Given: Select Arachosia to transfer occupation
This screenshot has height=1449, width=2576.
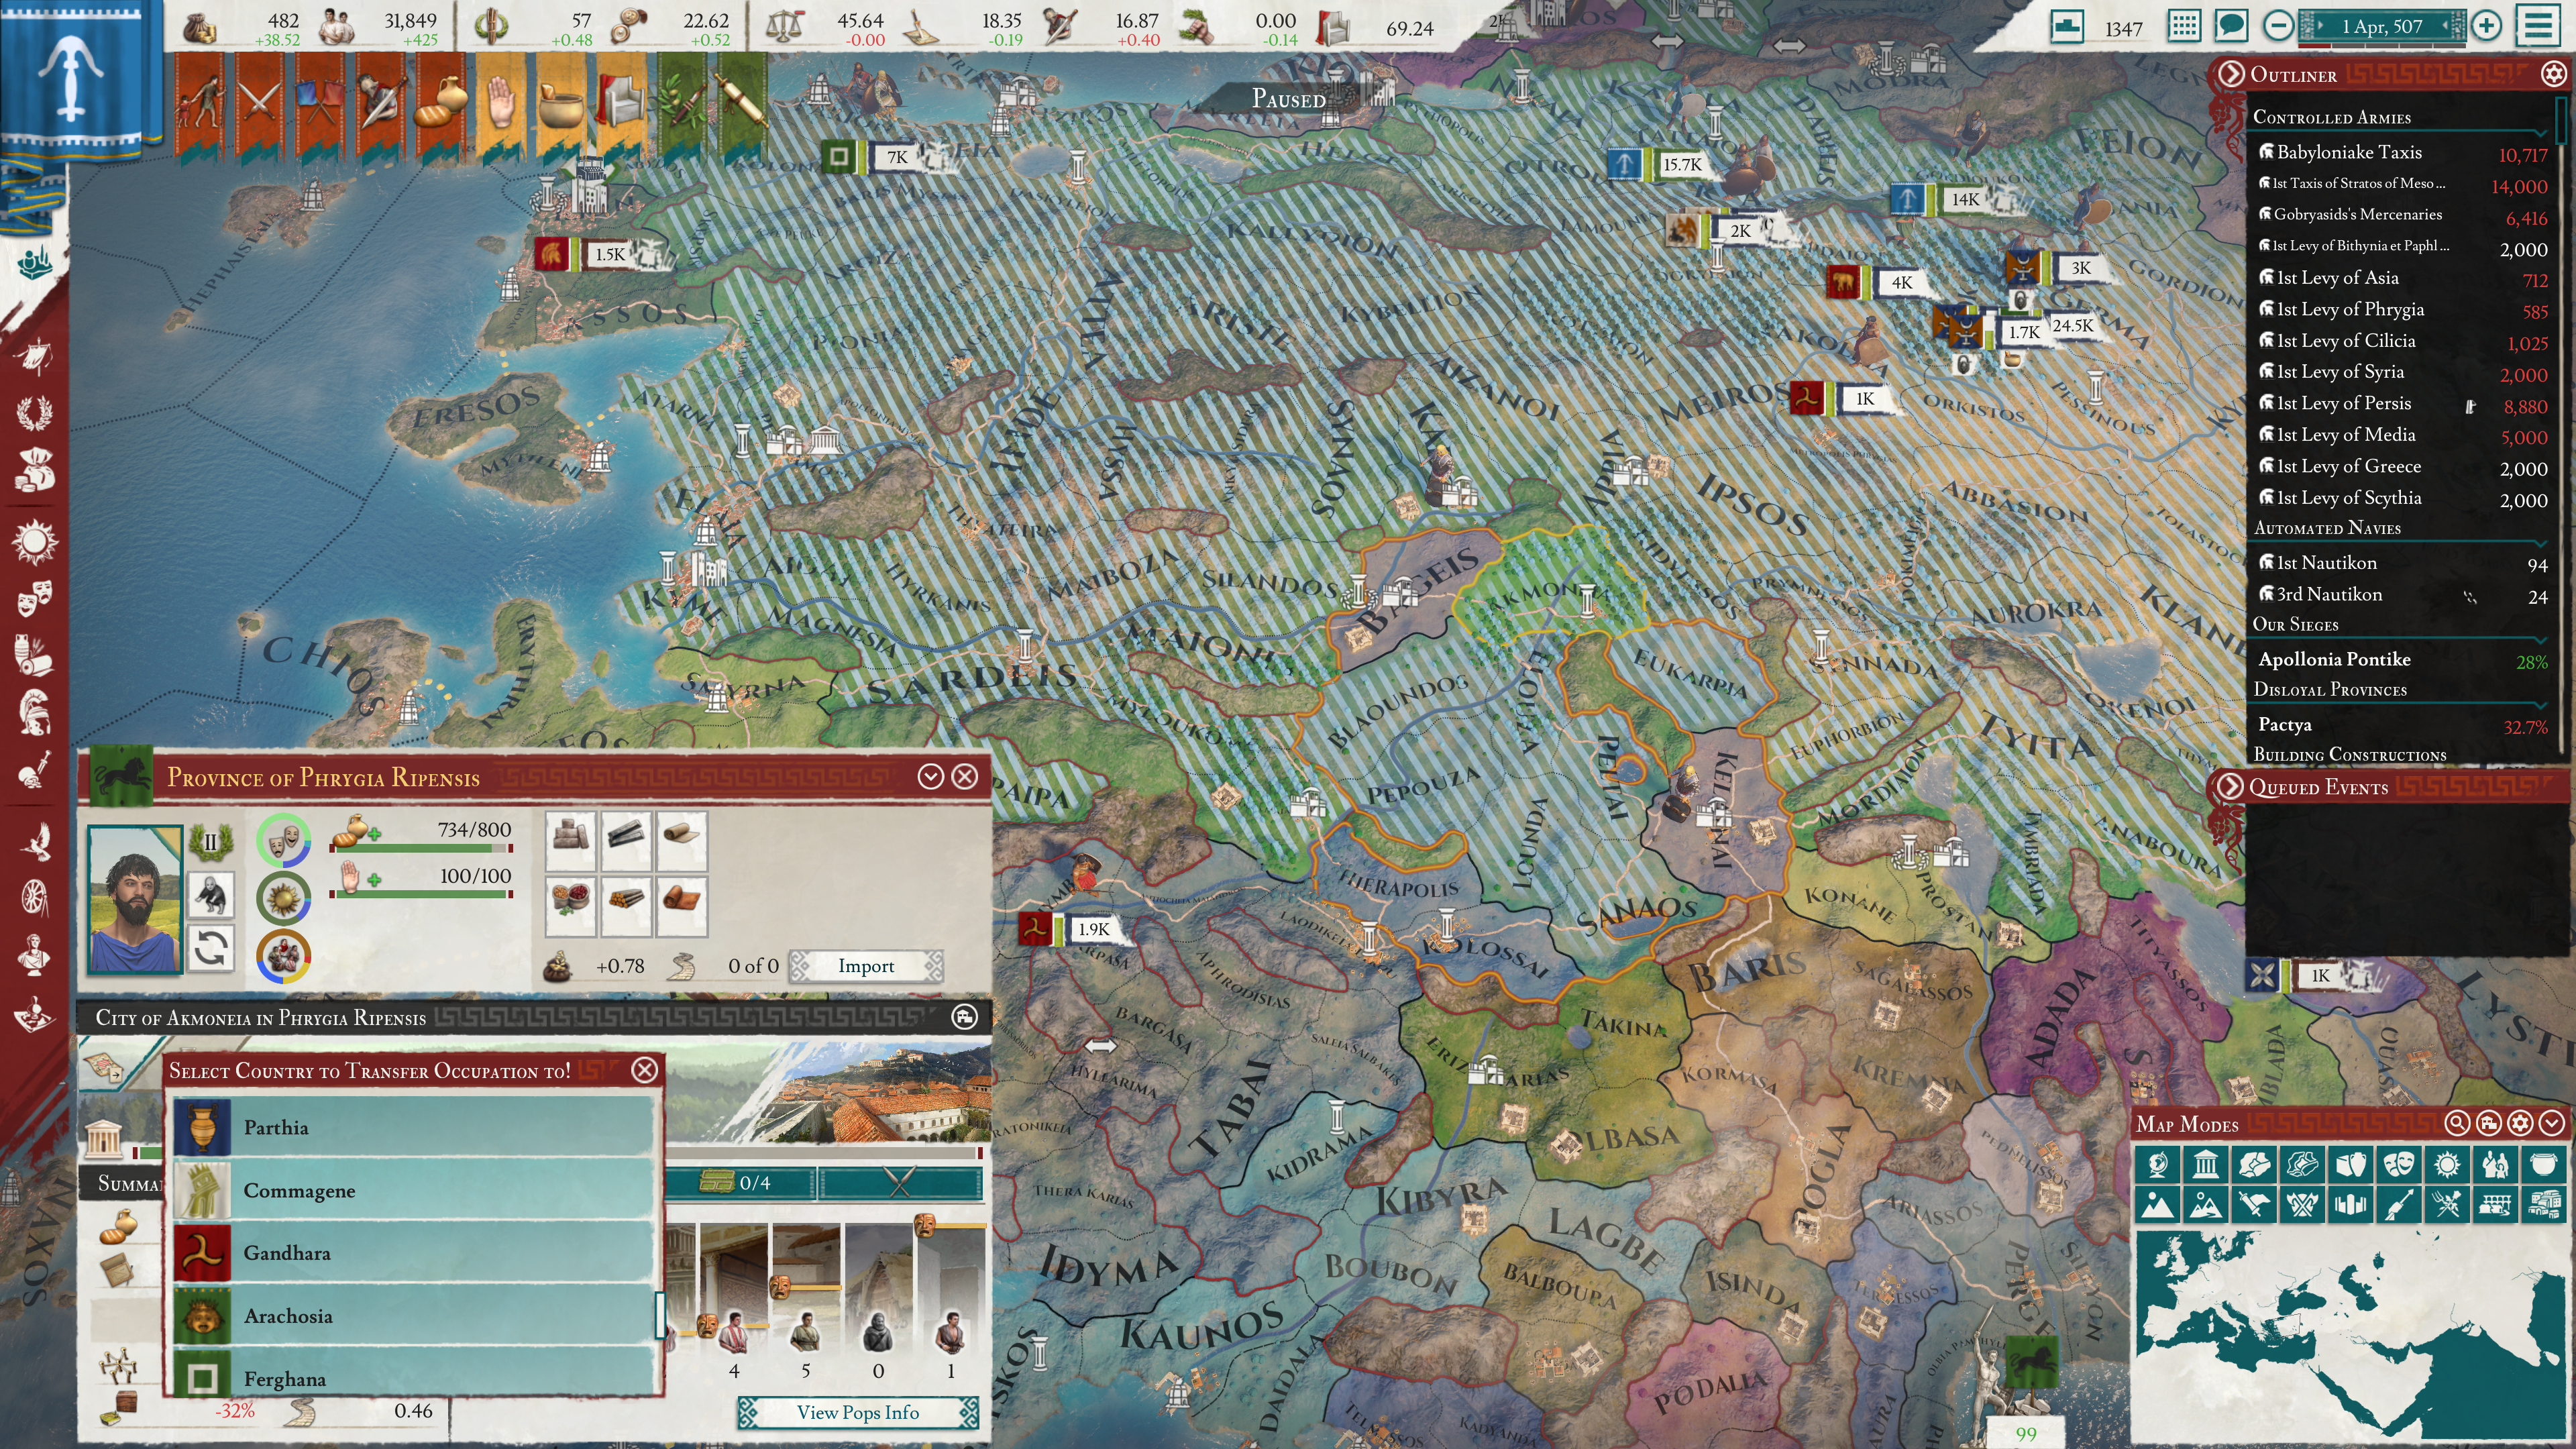Looking at the screenshot, I should tap(414, 1316).
